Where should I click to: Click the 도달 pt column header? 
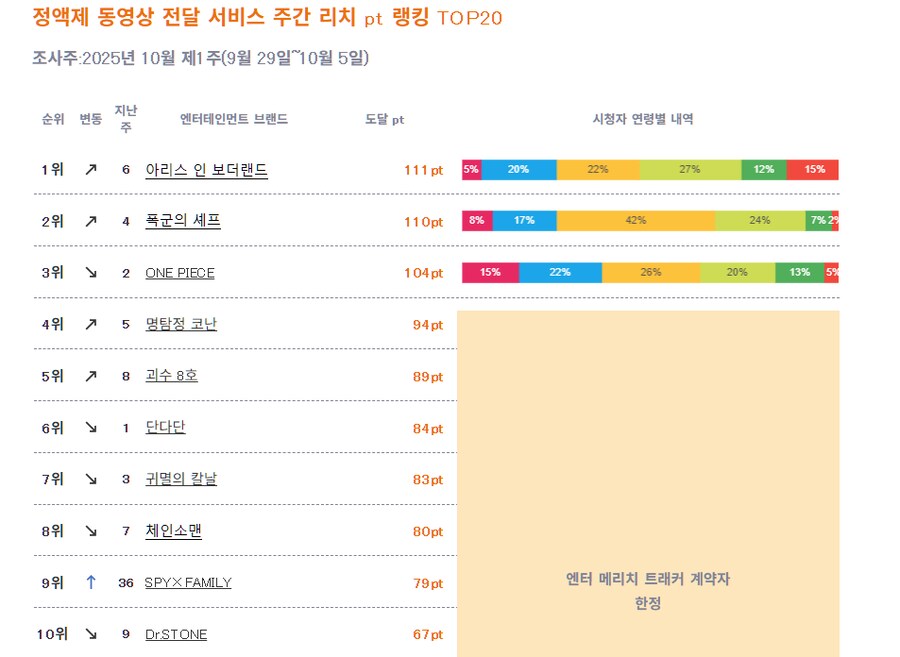385,119
